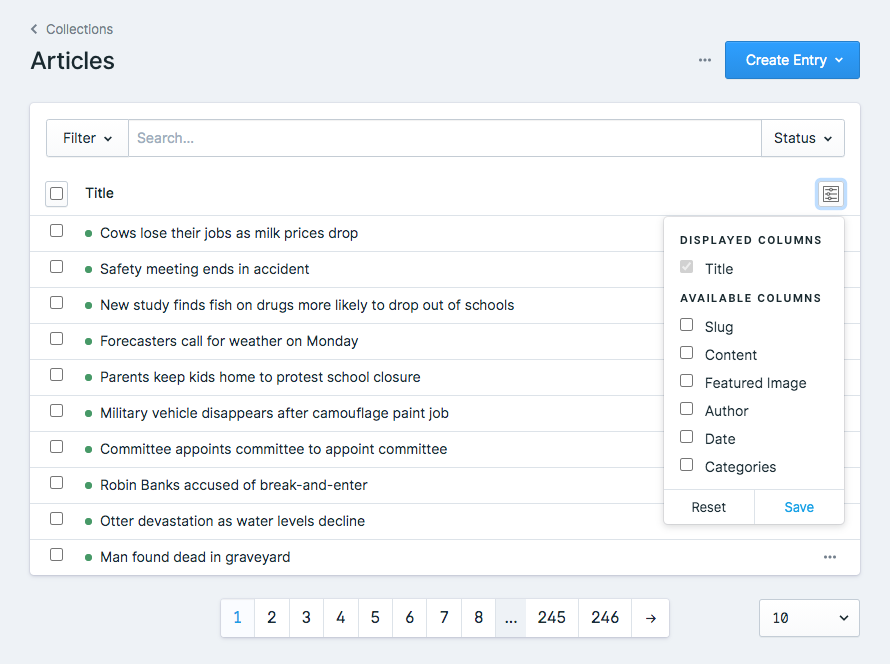Click the green status dot beside "Cows lose their jobs"

(88, 231)
